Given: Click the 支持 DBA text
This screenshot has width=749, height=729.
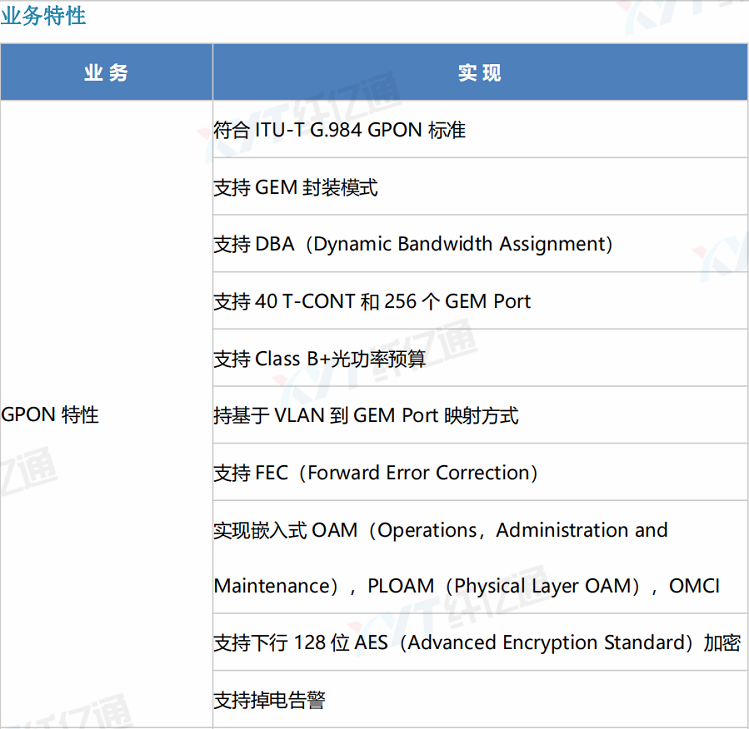Looking at the screenshot, I should (254, 244).
